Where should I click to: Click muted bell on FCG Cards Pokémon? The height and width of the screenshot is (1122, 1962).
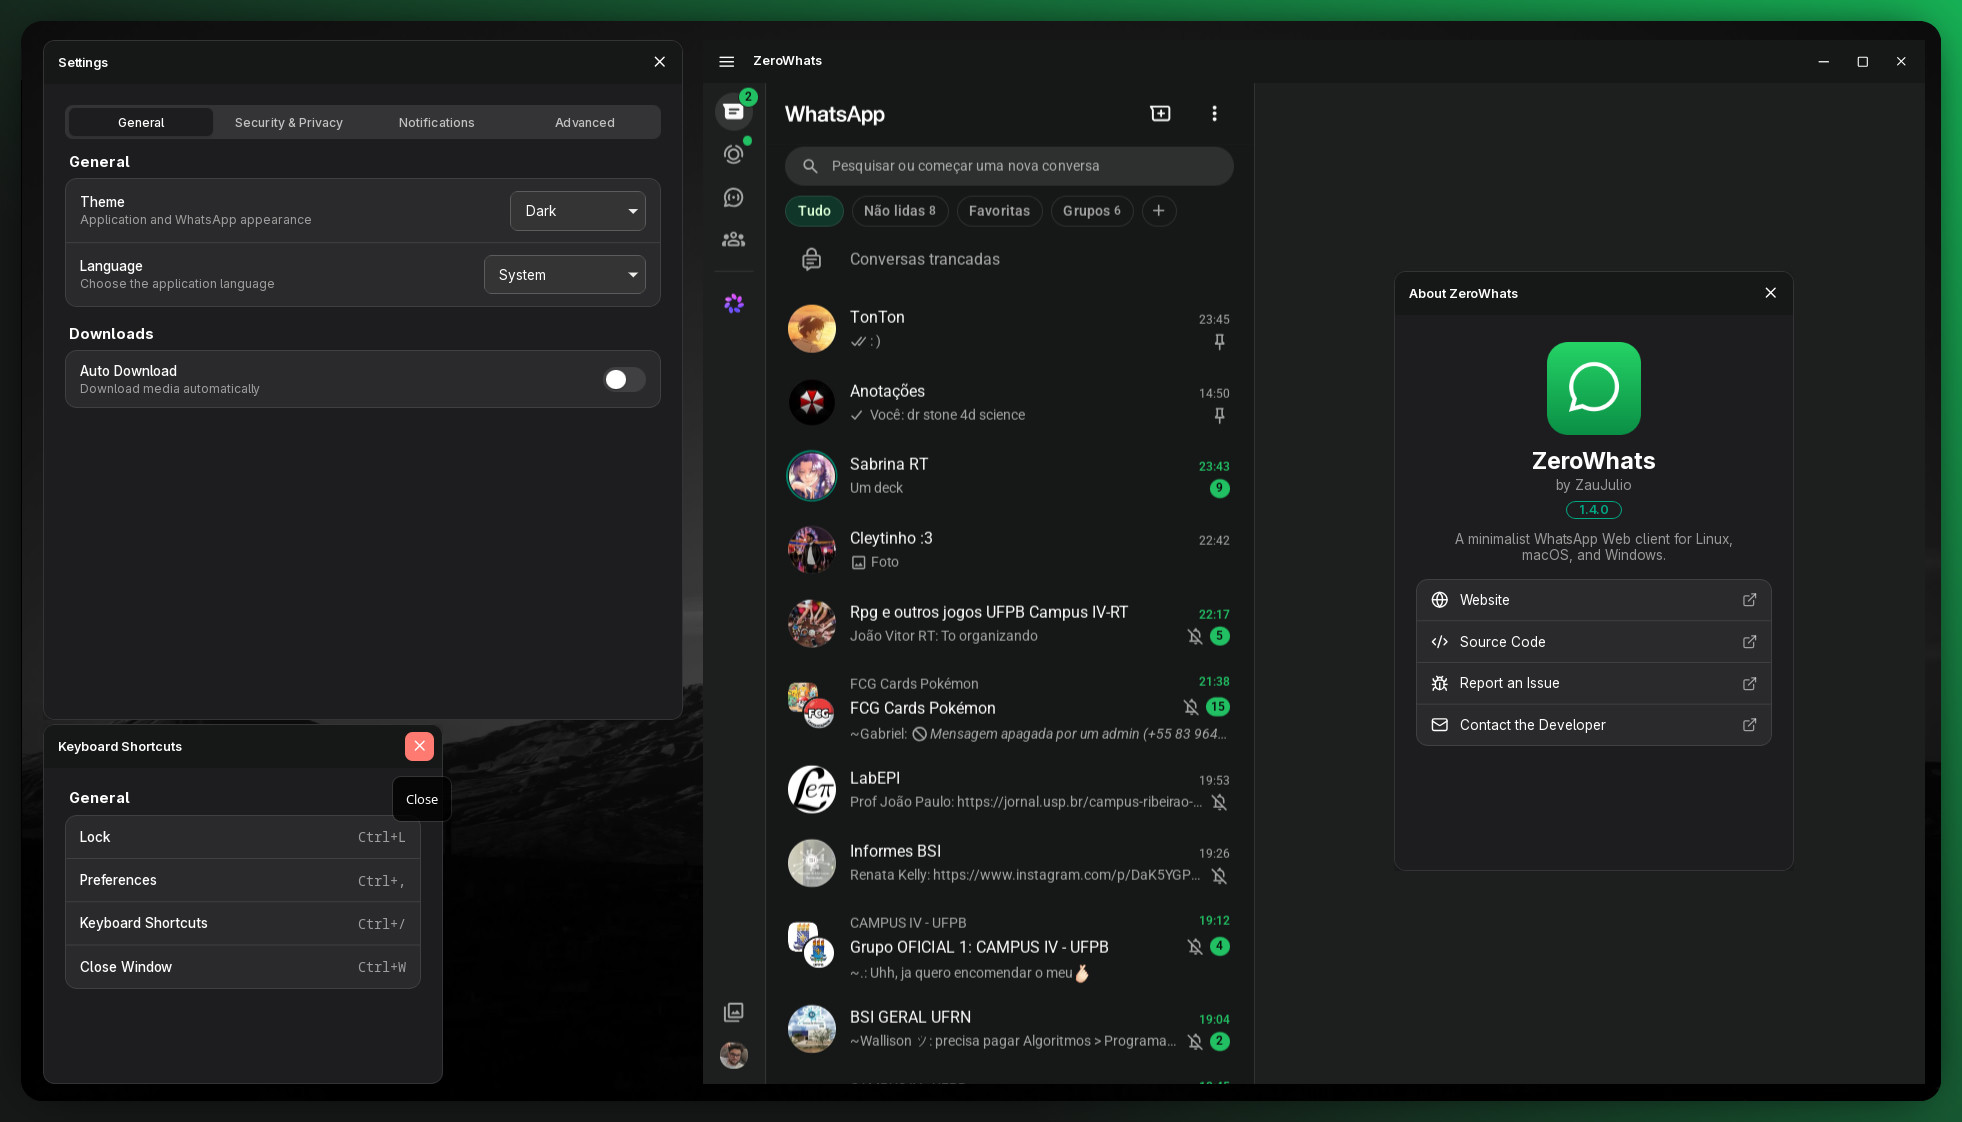(1190, 707)
